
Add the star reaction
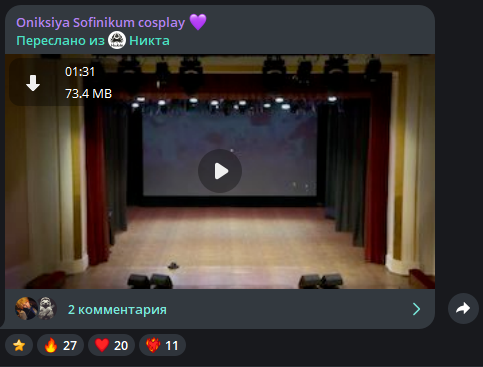[19, 345]
